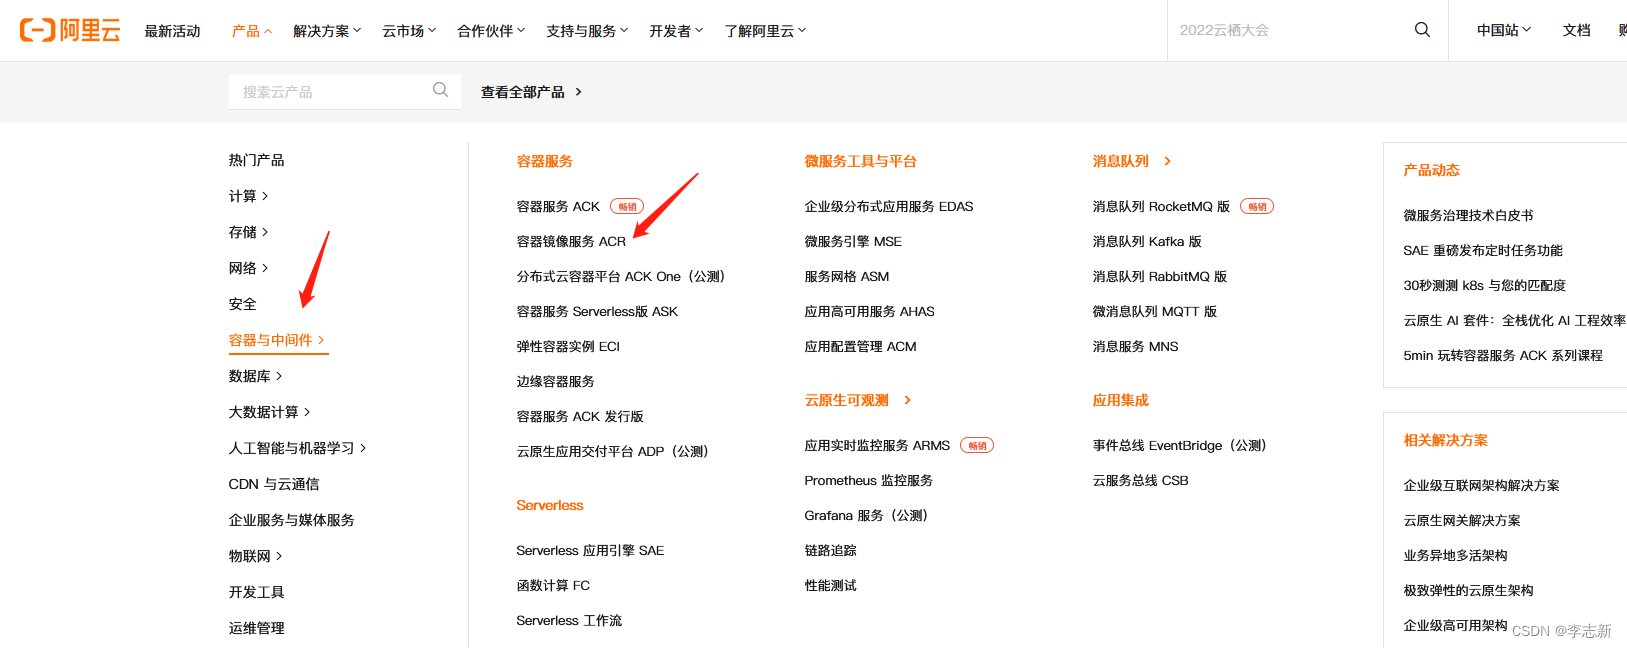
Task: Click the arrow next to 消息队列 heading
Action: pyautogui.click(x=1167, y=161)
